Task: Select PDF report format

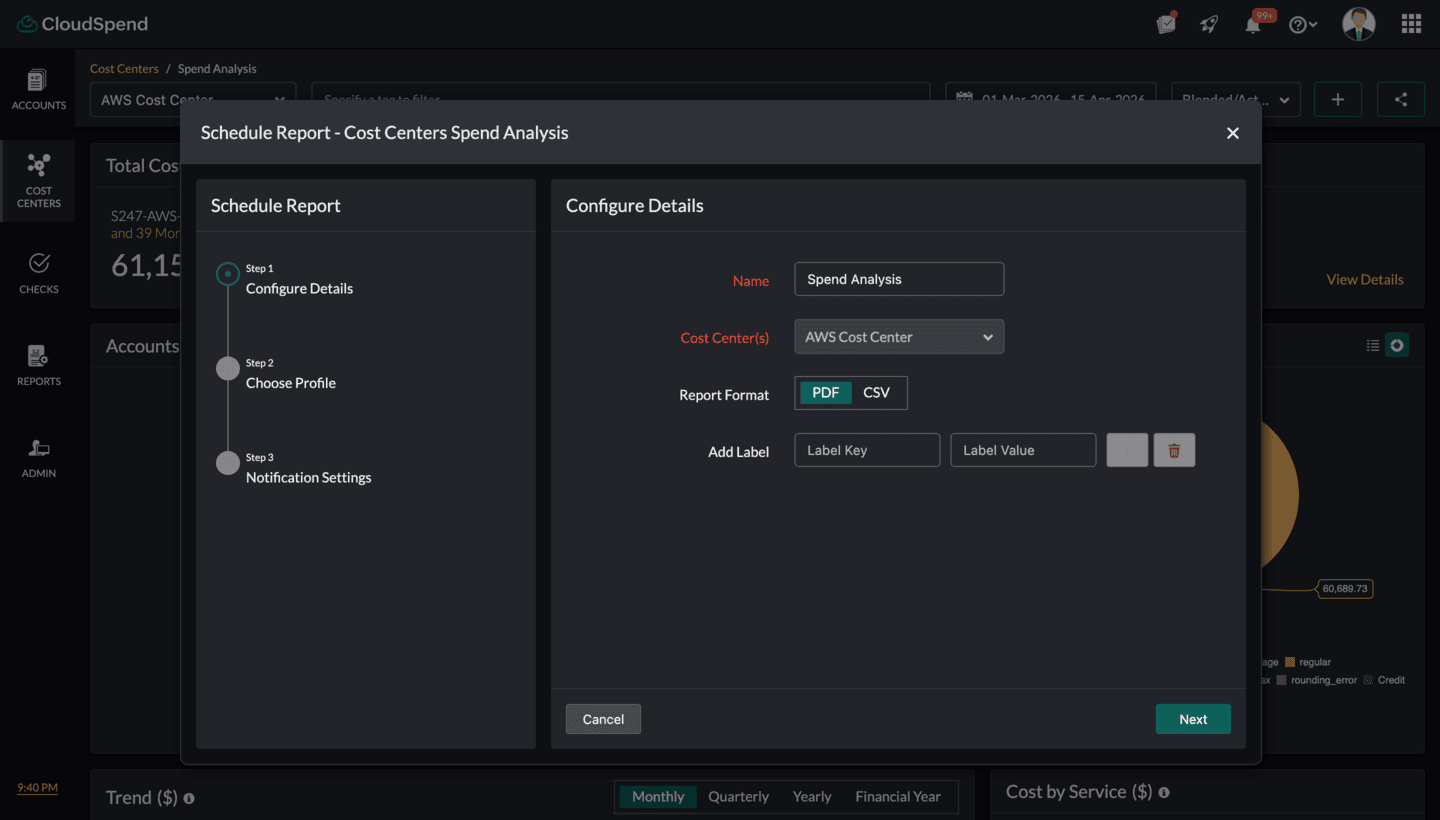Action: tap(825, 393)
